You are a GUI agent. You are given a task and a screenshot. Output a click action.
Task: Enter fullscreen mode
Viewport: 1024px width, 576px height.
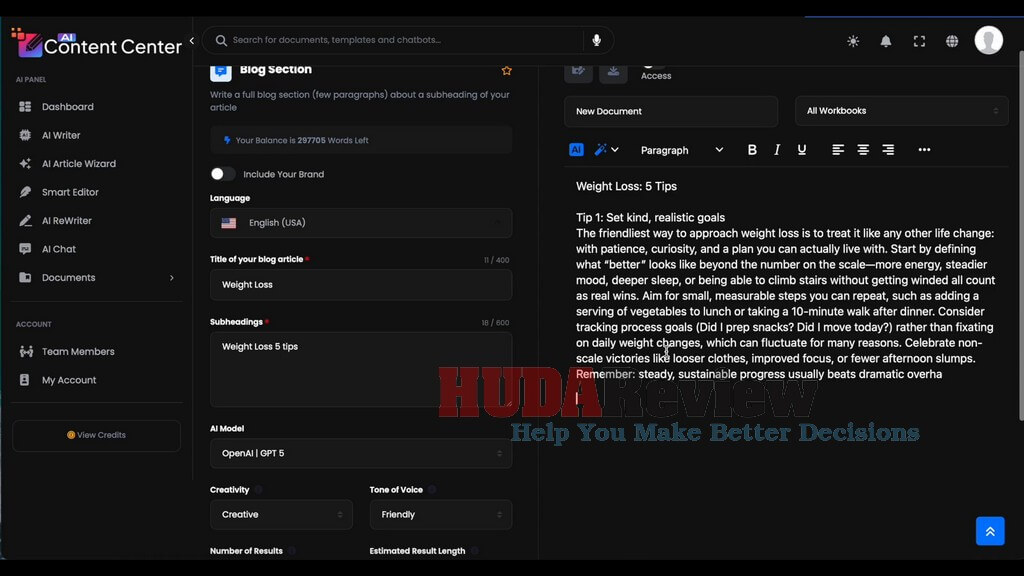[x=919, y=41]
